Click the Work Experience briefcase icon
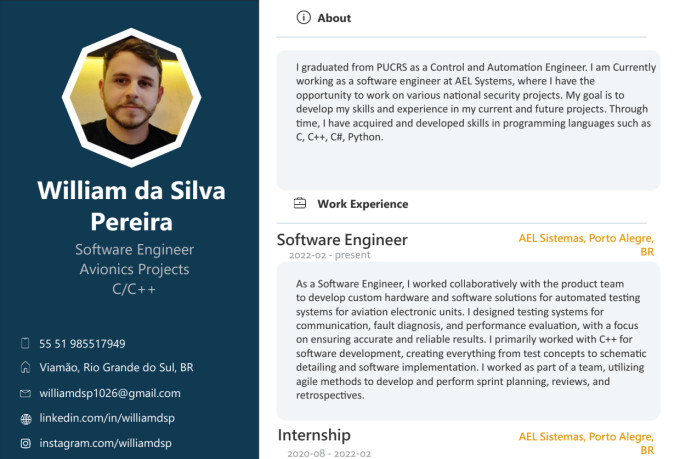The height and width of the screenshot is (459, 680). pyautogui.click(x=300, y=204)
